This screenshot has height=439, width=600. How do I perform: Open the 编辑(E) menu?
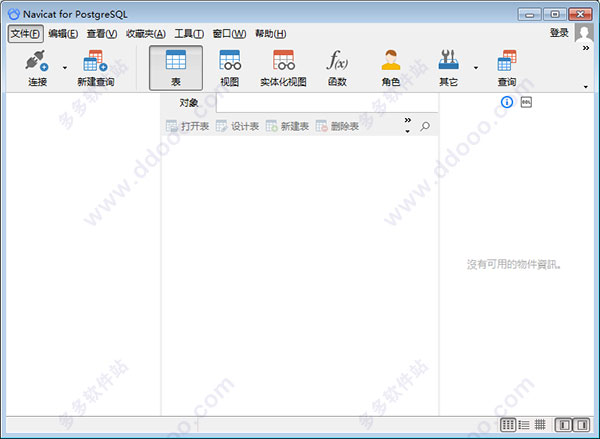(x=63, y=34)
